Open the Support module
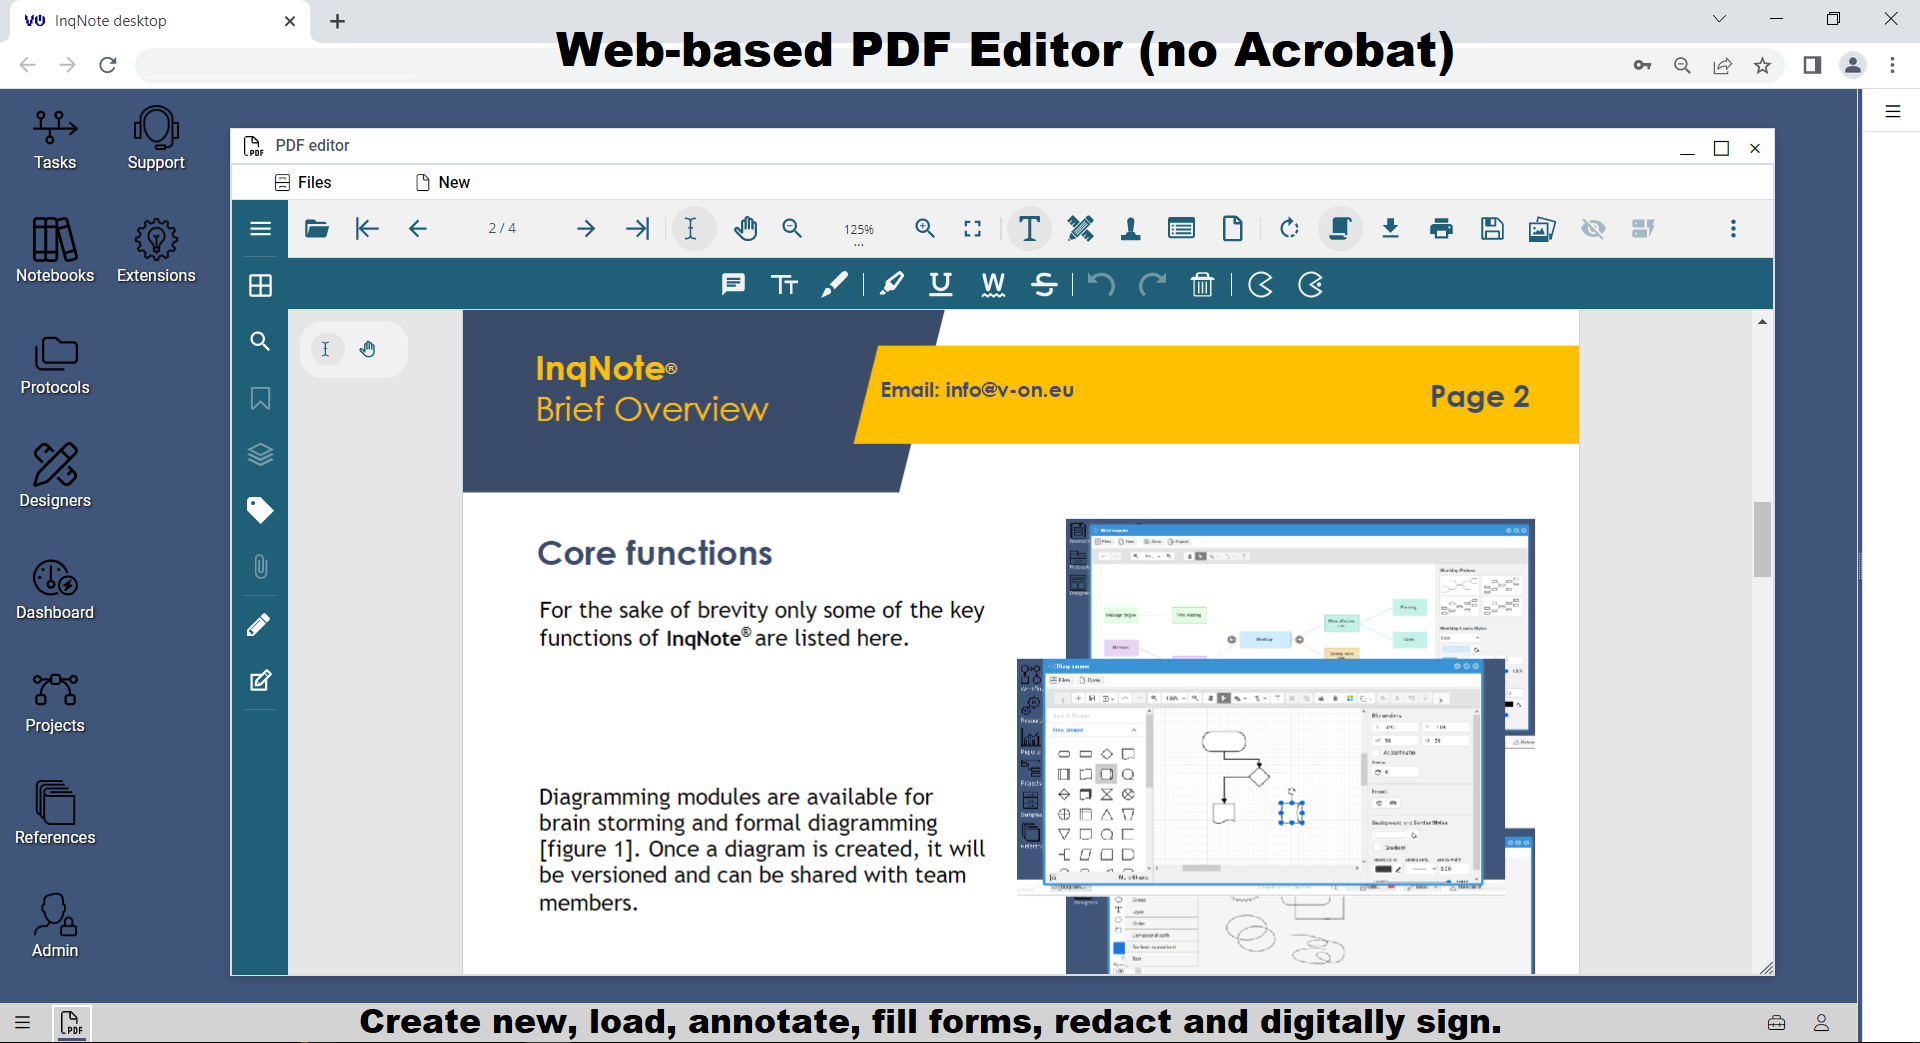The width and height of the screenshot is (1920, 1043). [156, 140]
